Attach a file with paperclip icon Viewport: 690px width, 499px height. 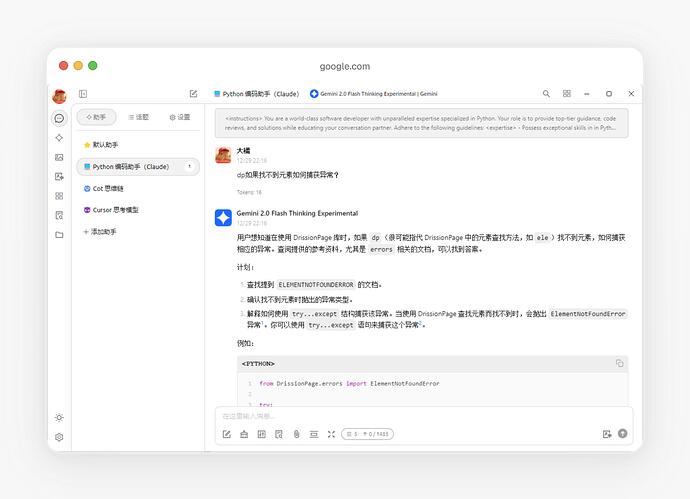tap(297, 434)
